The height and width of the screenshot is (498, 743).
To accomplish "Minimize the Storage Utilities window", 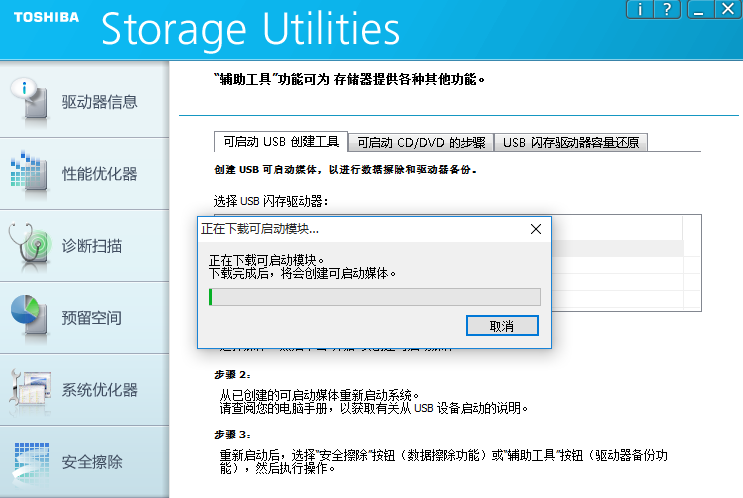I will pos(699,10).
